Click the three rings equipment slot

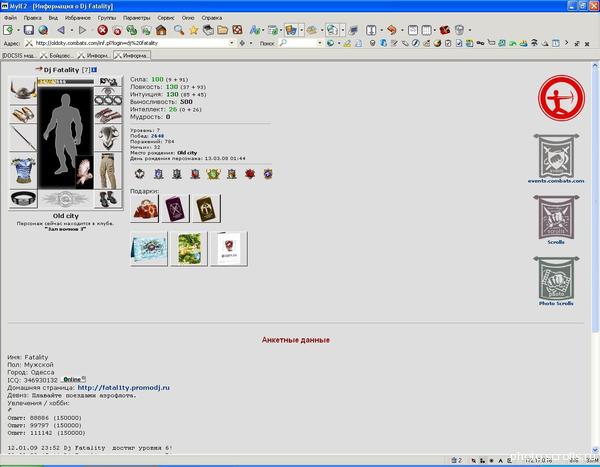pos(108,100)
